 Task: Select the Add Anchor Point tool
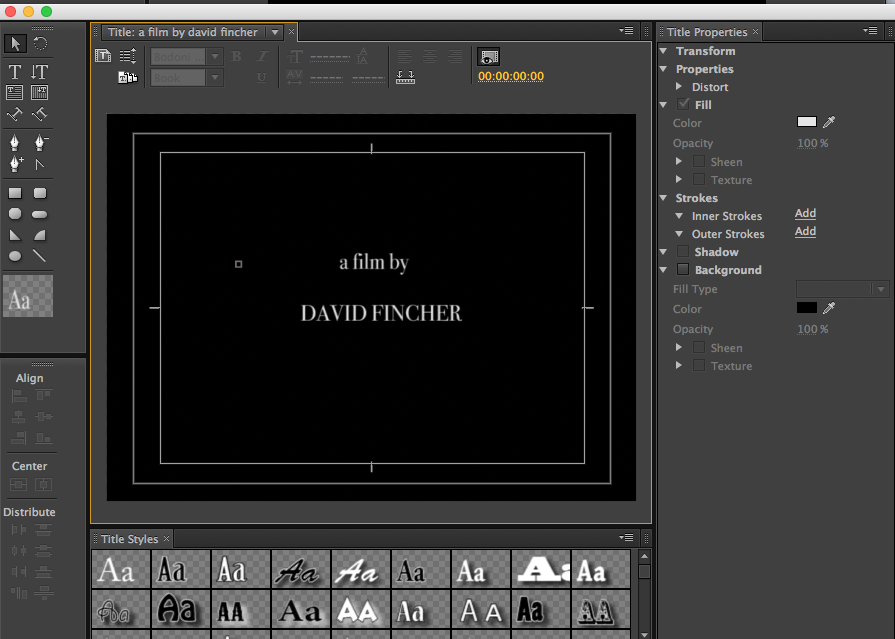16,164
